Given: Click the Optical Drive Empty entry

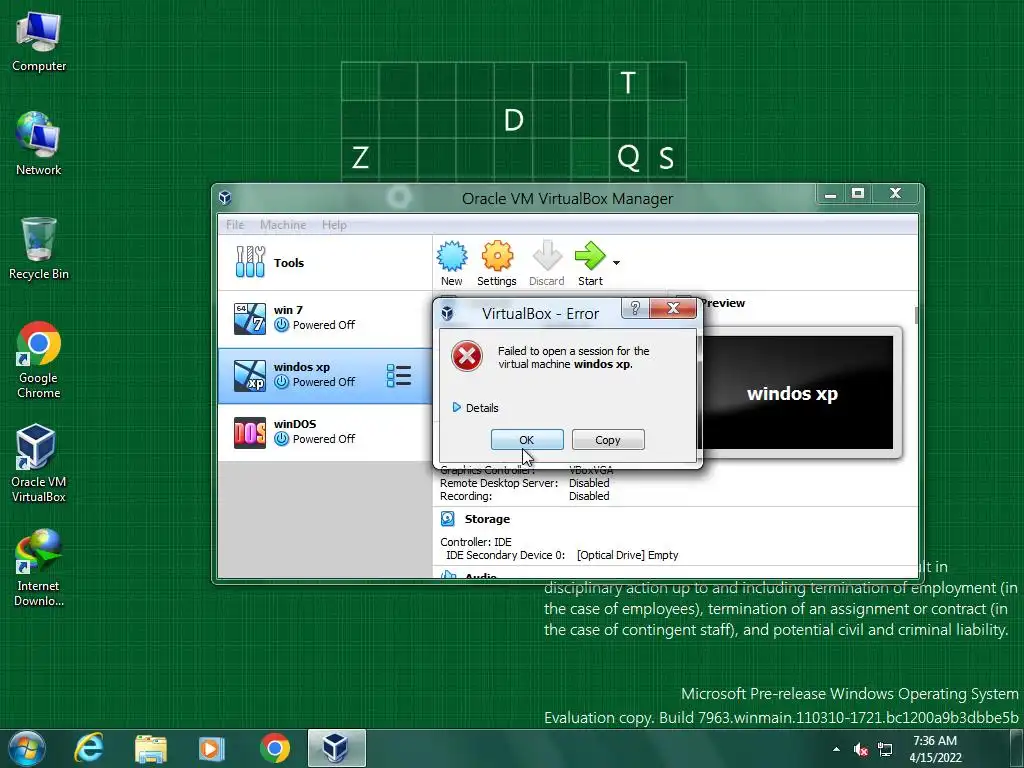Looking at the screenshot, I should tap(628, 555).
